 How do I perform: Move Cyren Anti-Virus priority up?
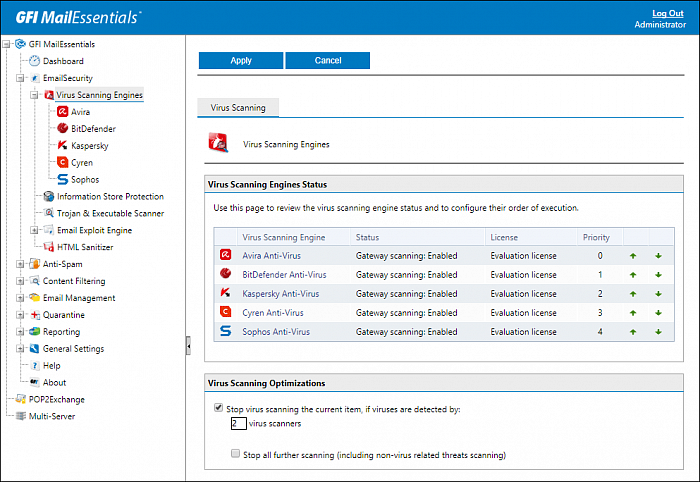pyautogui.click(x=633, y=313)
